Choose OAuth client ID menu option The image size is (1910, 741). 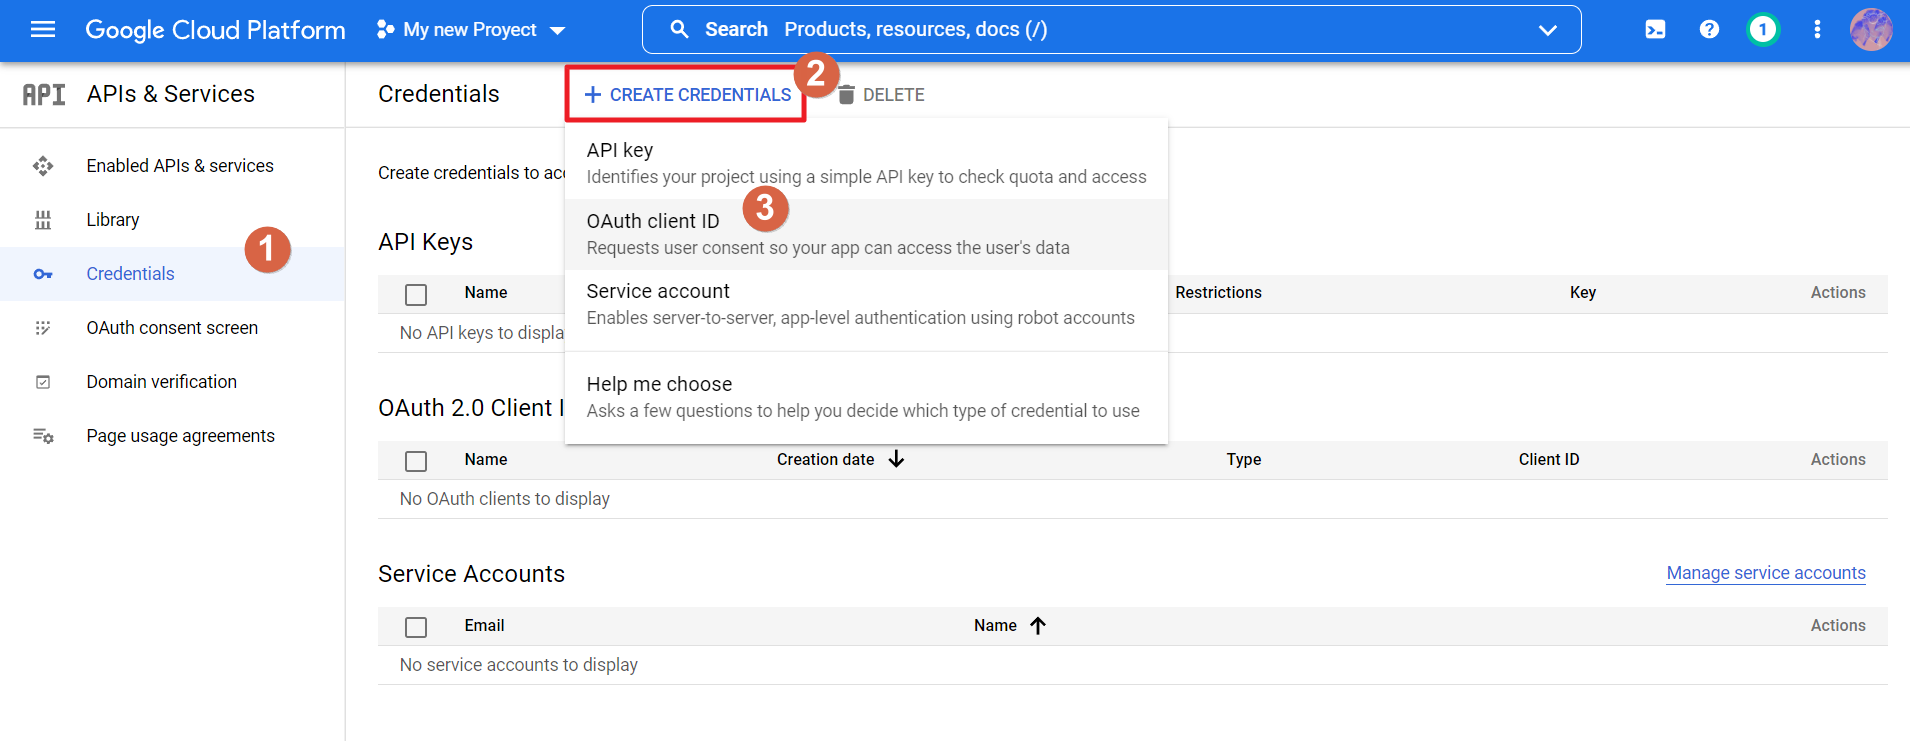(x=866, y=234)
